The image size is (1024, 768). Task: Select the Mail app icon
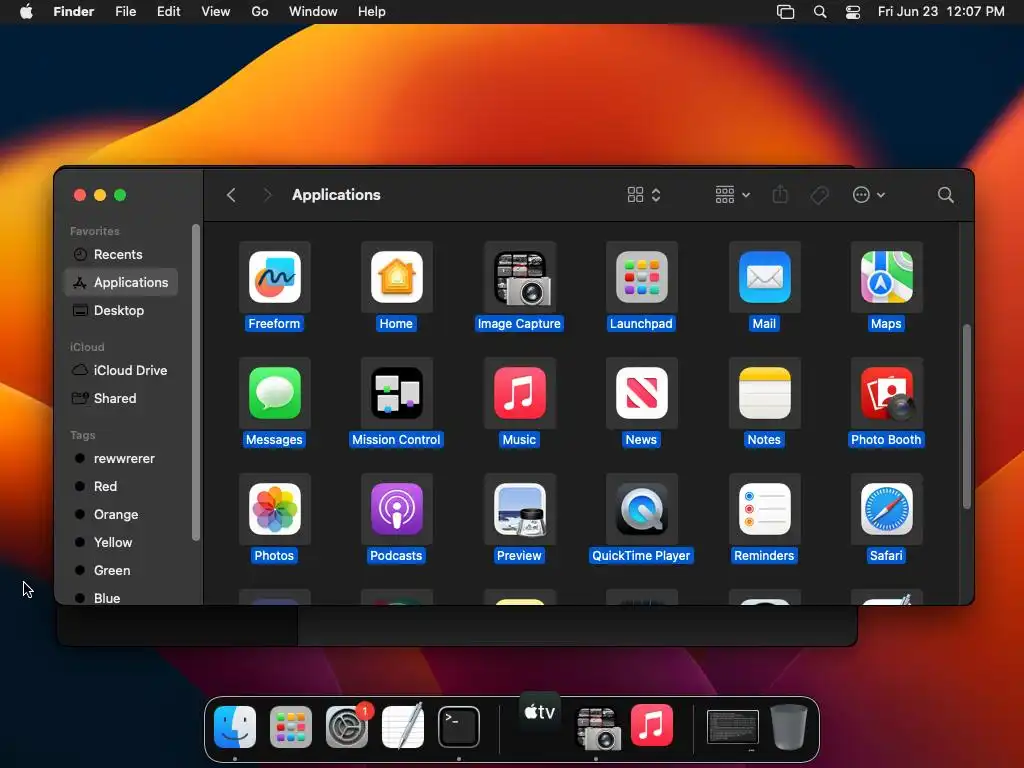[x=764, y=277]
